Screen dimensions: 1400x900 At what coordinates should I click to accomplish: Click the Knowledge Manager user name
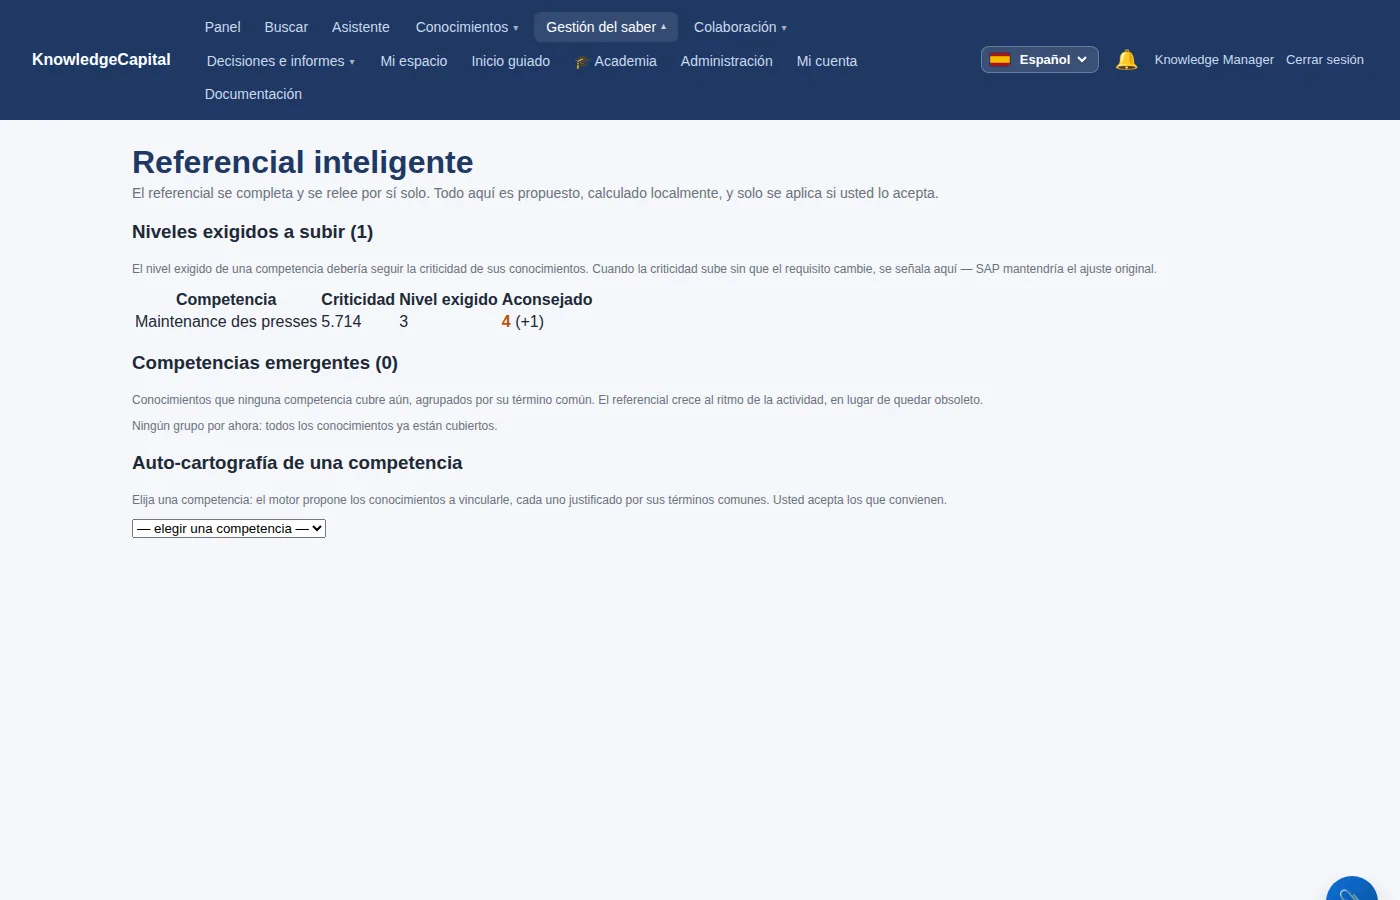coord(1214,60)
